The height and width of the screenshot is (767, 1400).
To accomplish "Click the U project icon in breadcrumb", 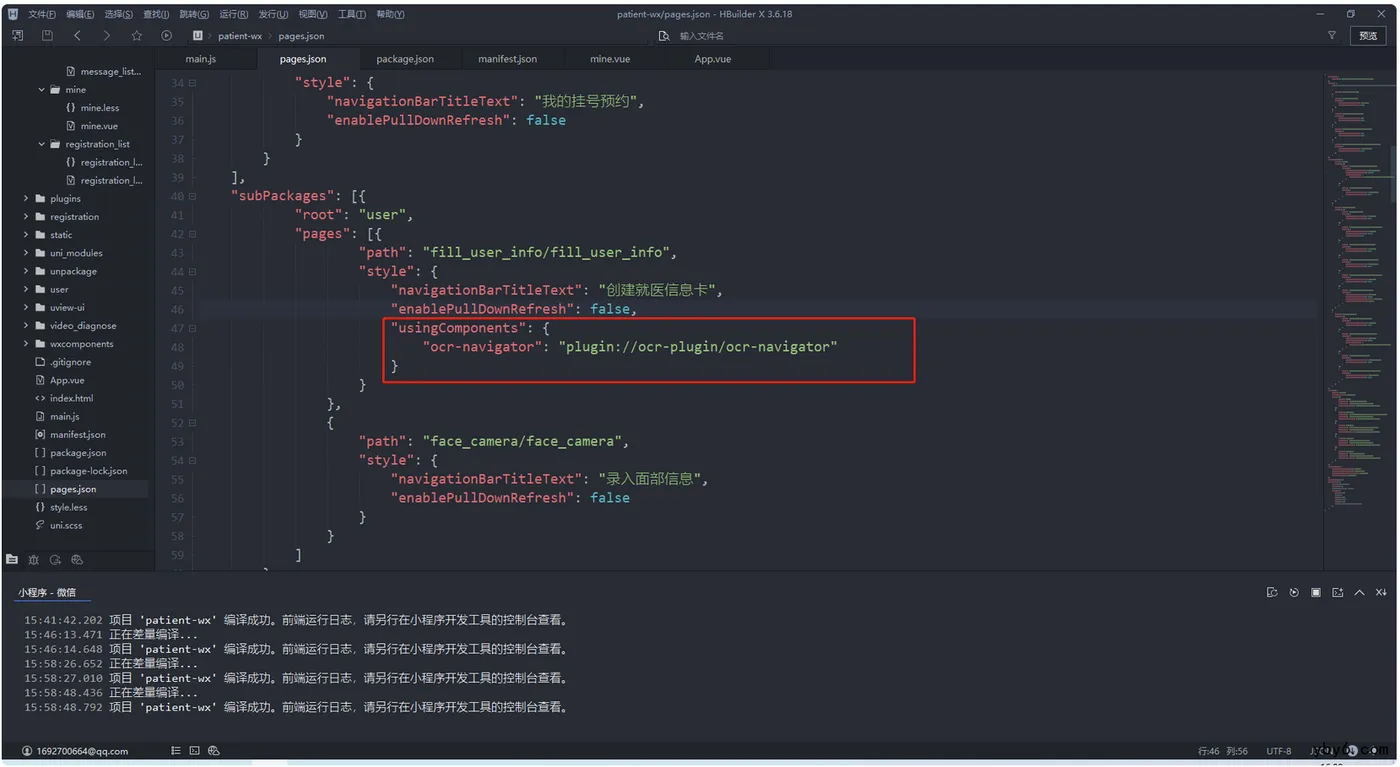I will (198, 36).
